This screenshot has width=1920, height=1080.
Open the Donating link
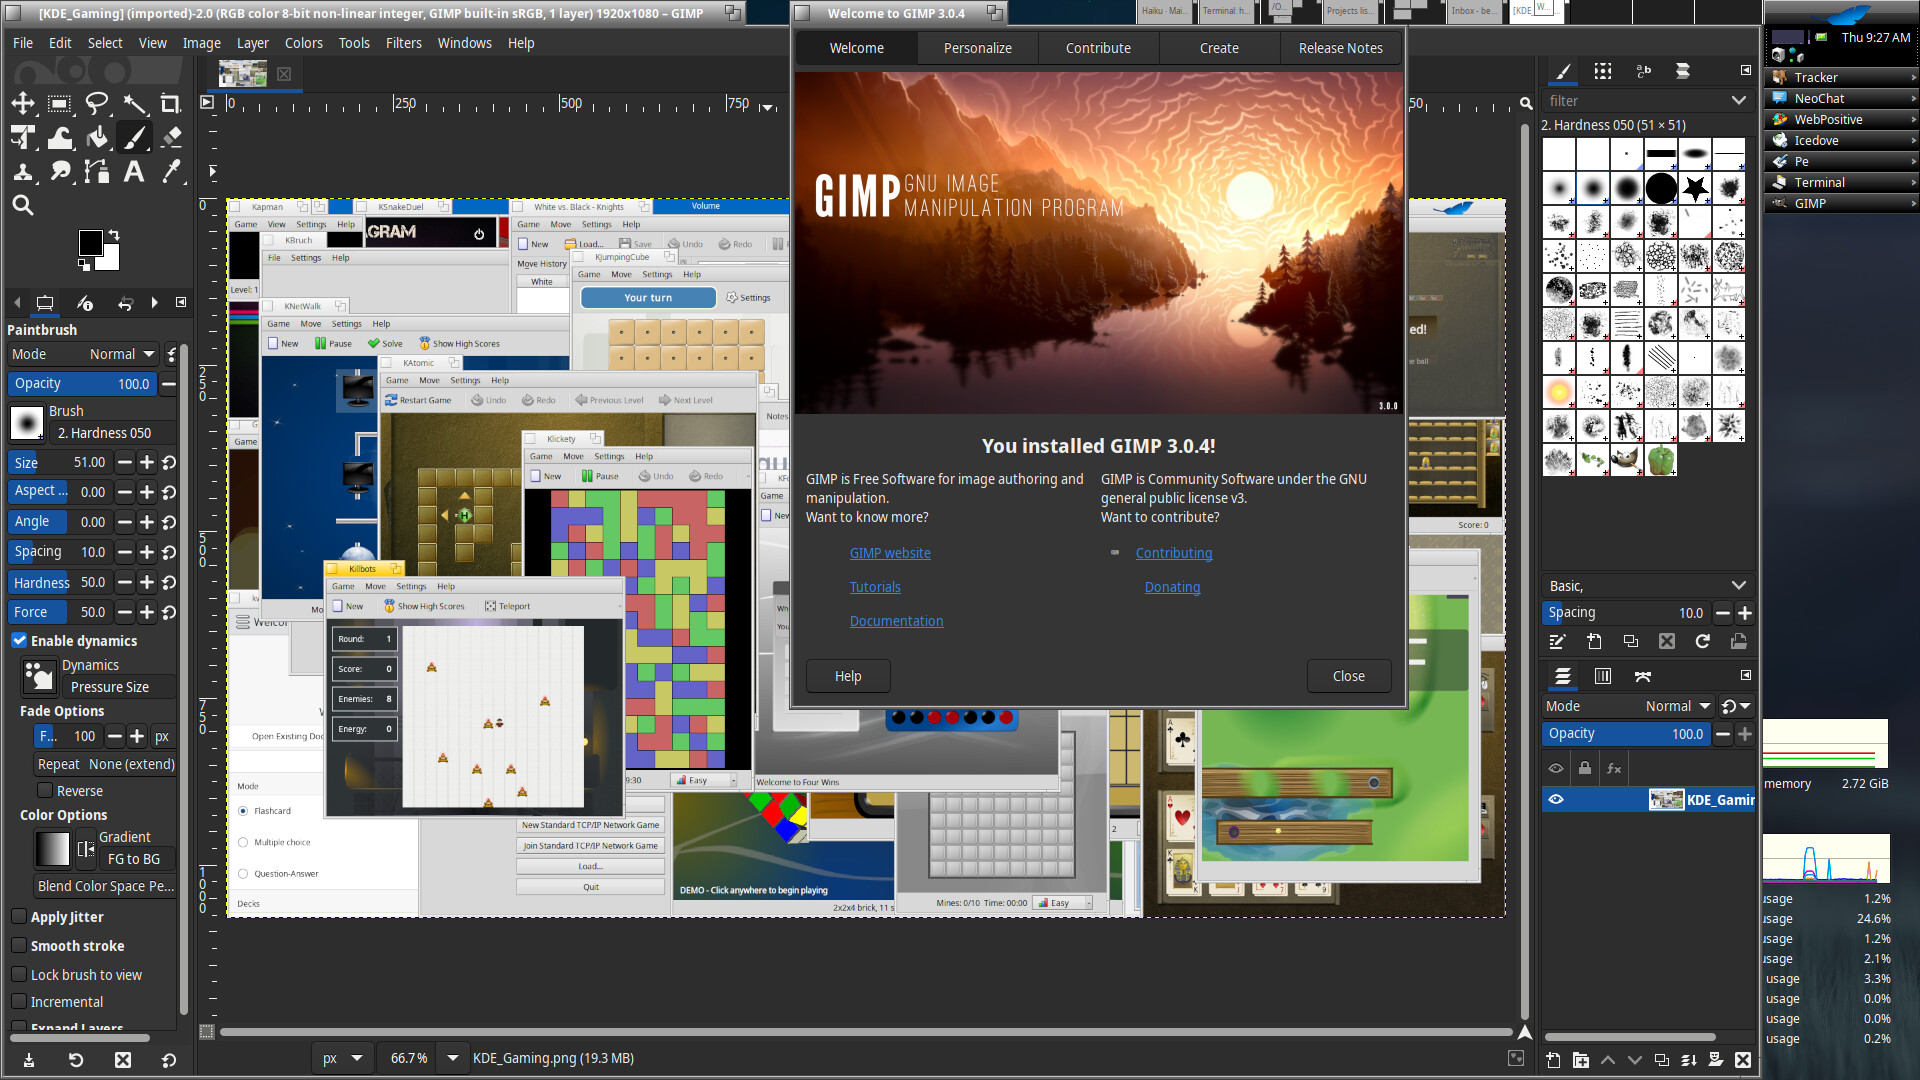1172,587
